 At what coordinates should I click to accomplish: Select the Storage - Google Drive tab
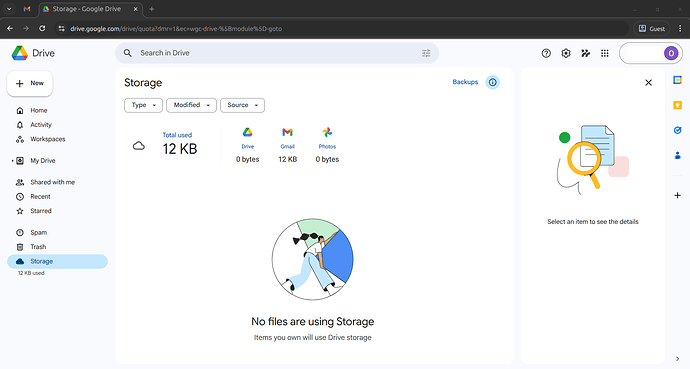(91, 9)
